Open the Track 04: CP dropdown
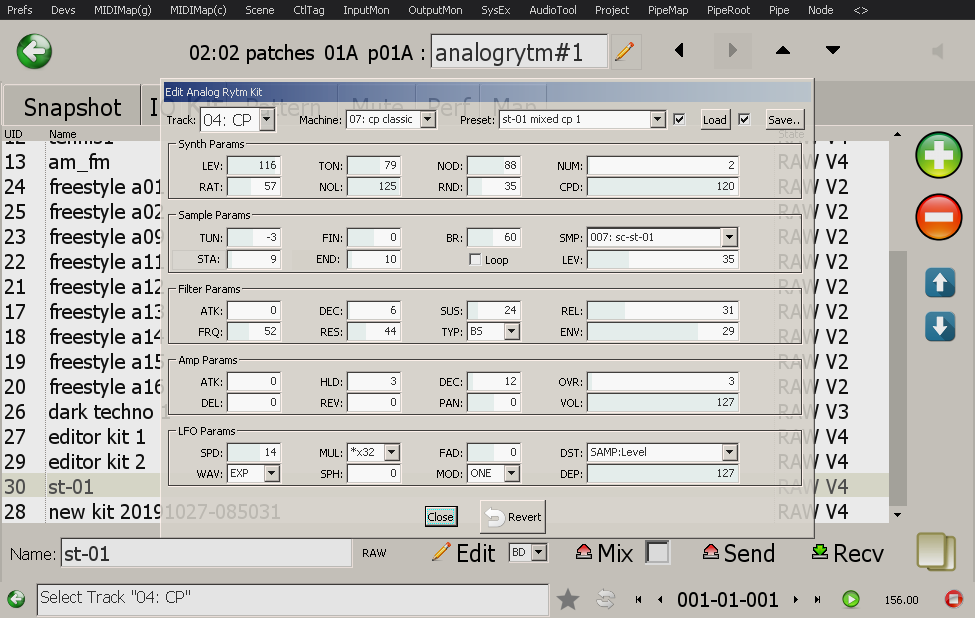975x618 pixels. (266, 120)
